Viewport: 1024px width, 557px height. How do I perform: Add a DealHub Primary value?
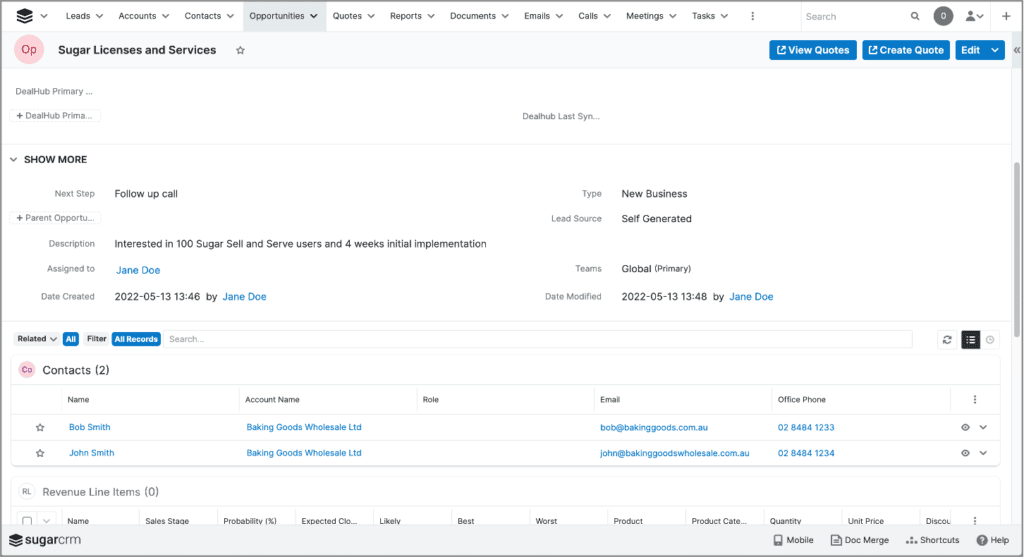pos(55,116)
